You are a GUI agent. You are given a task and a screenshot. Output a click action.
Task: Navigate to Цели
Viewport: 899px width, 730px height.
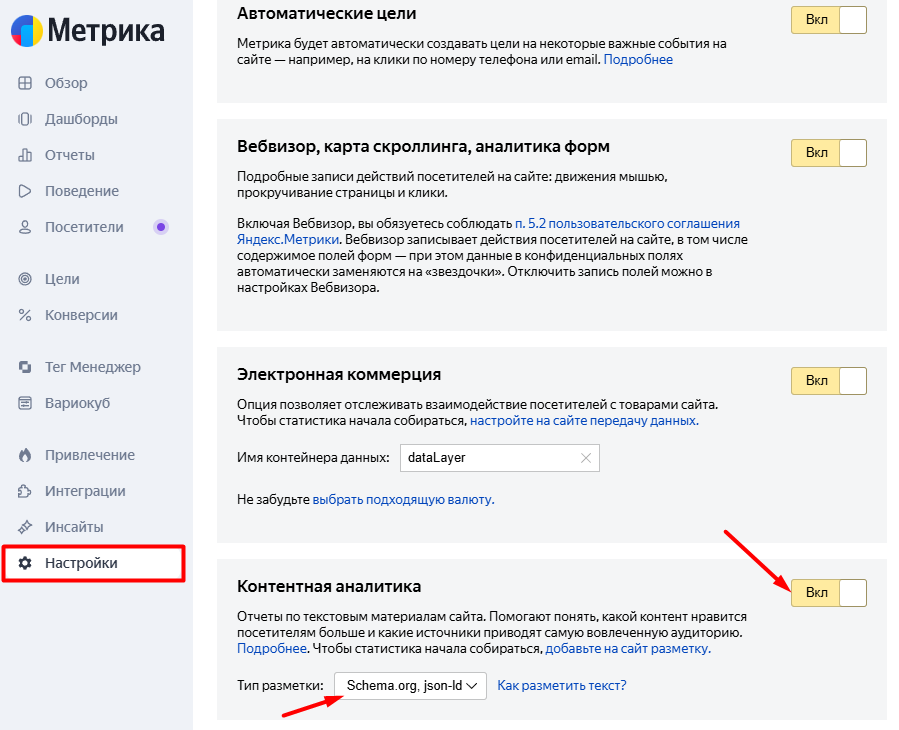pyautogui.click(x=62, y=279)
